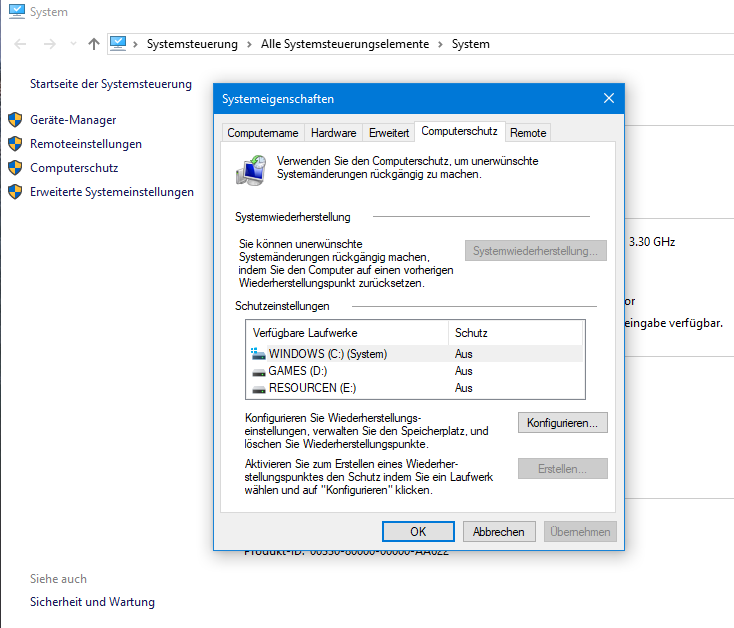This screenshot has height=628, width=734.
Task: Select the WINDOWS (C:) (System) drive row
Action: tap(415, 354)
